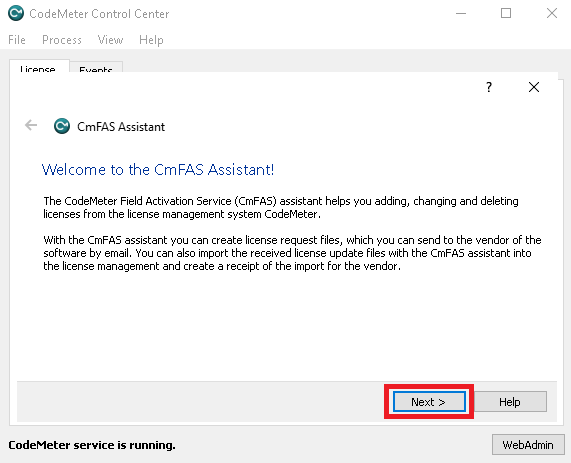Switch to the License tab
Viewport: 571px width, 463px height.
tap(39, 67)
